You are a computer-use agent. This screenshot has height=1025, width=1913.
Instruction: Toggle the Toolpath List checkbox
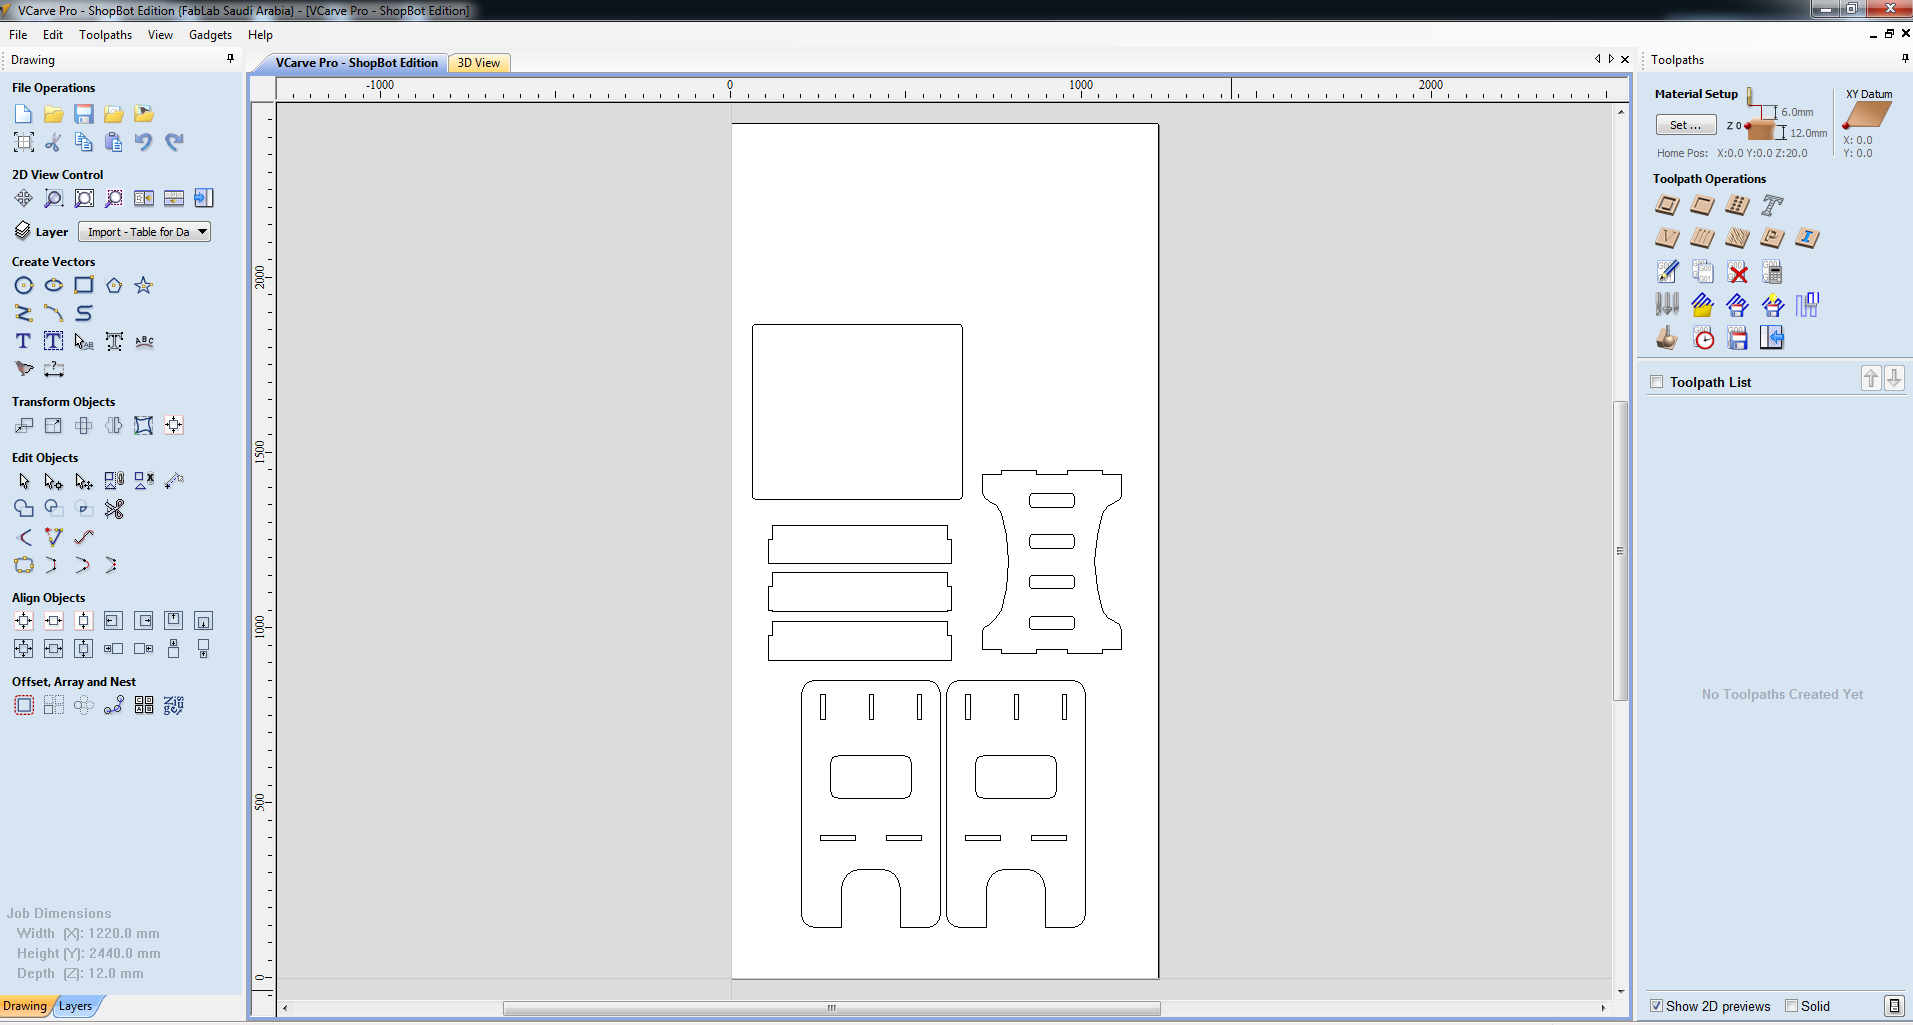click(1657, 382)
